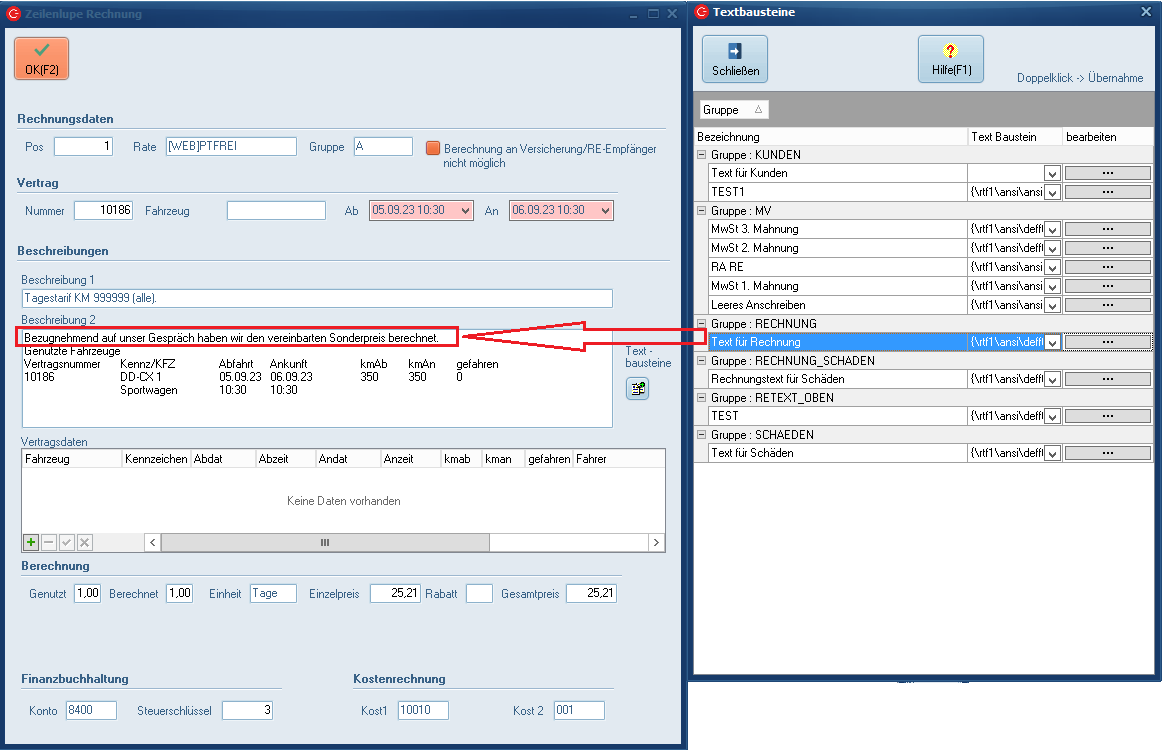Collapse the Gruppe : SCHAEDEN group

[x=702, y=435]
